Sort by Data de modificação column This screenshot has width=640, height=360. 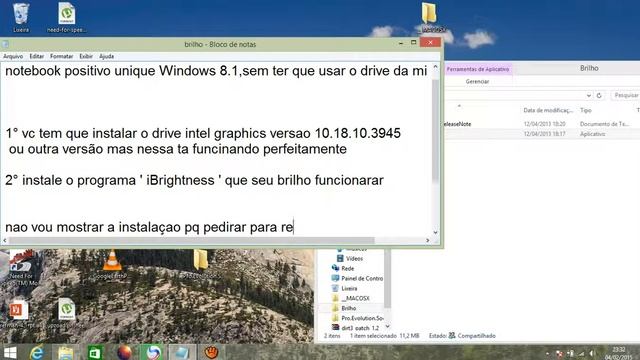pyautogui.click(x=548, y=110)
